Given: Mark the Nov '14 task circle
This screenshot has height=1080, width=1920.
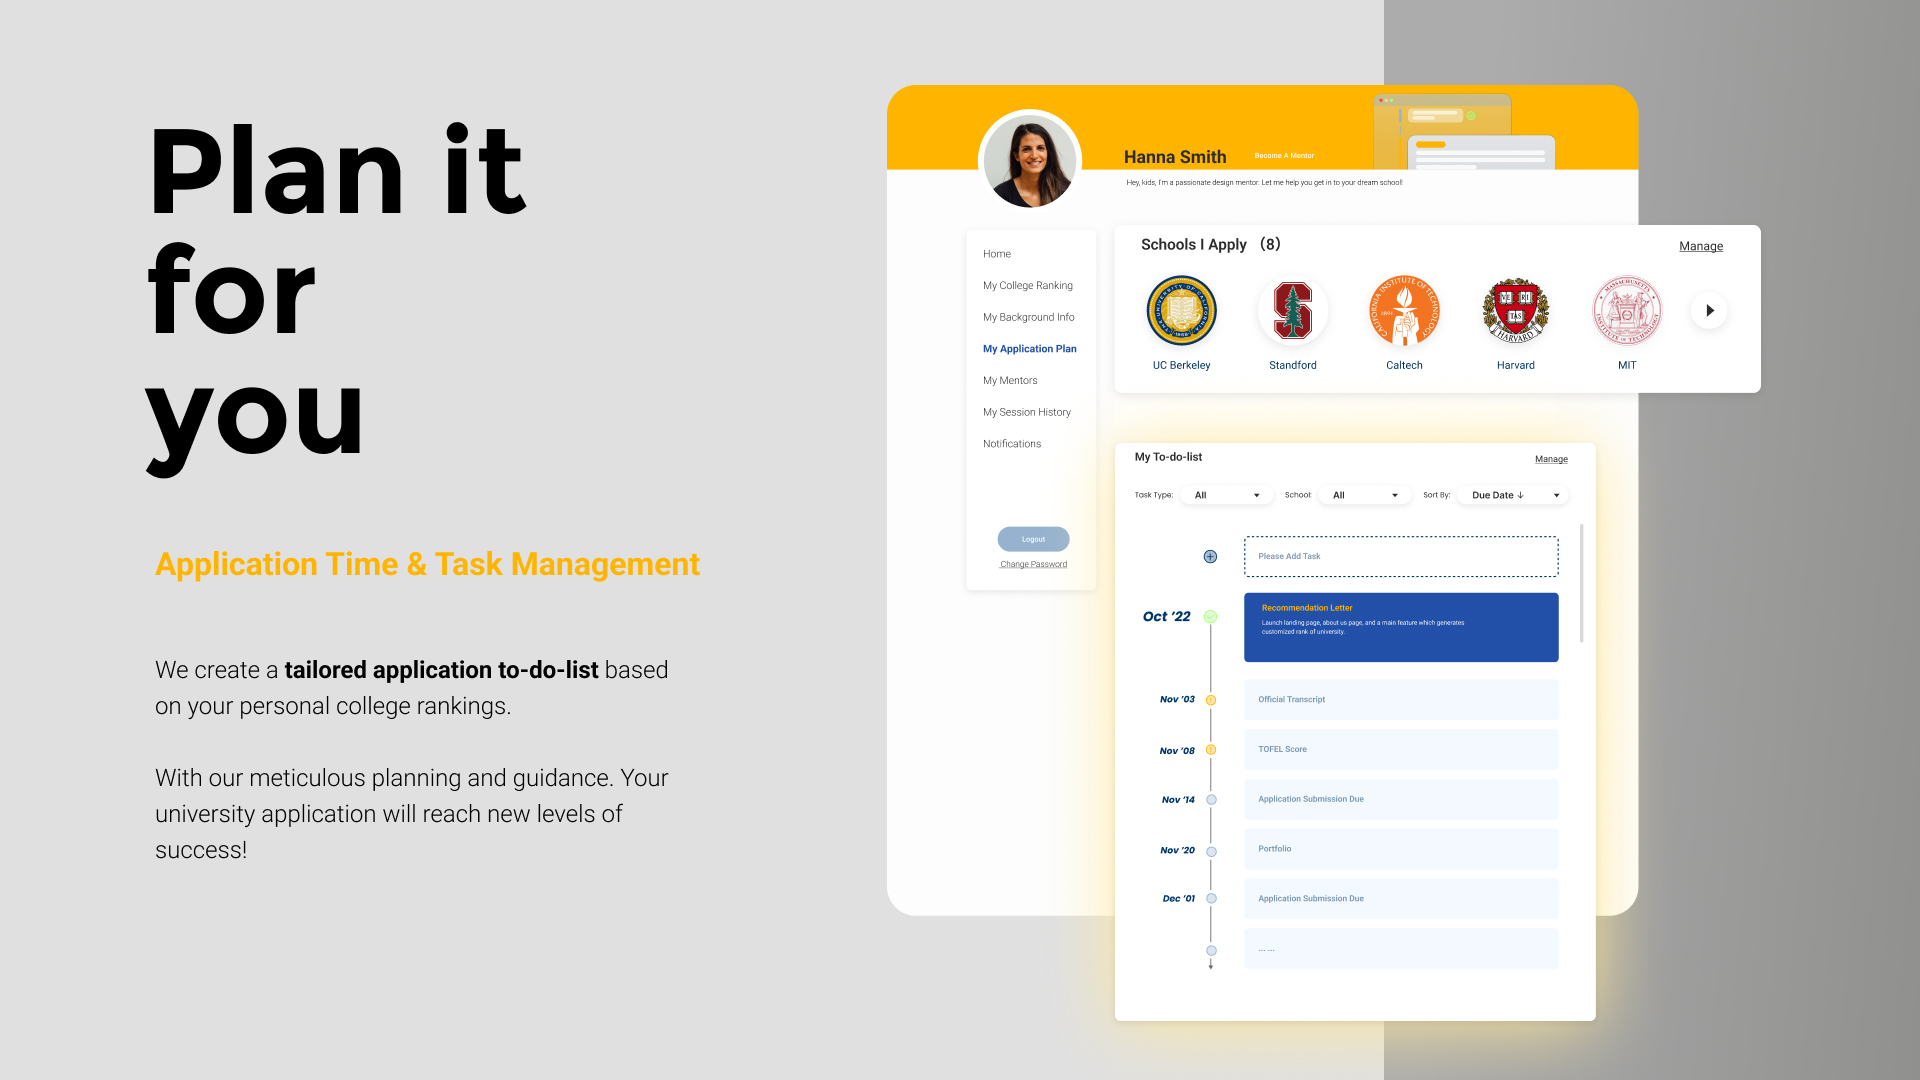Looking at the screenshot, I should point(1211,800).
